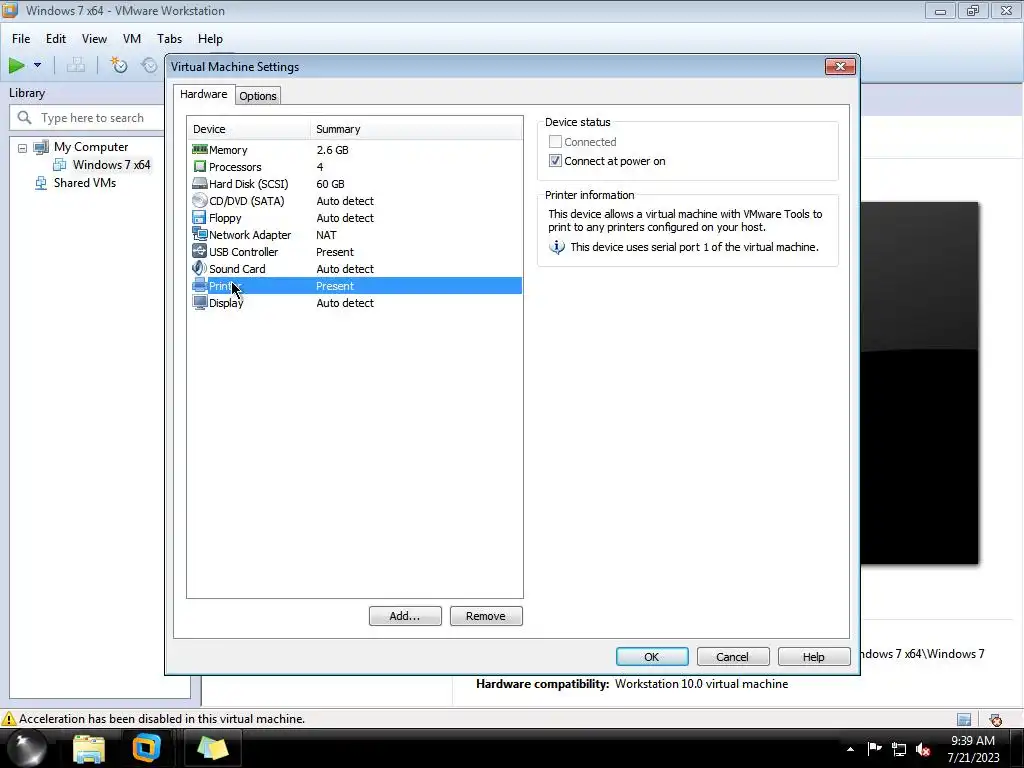Screen dimensions: 1024x768
Task: Confirm settings with OK button
Action: [652, 657]
